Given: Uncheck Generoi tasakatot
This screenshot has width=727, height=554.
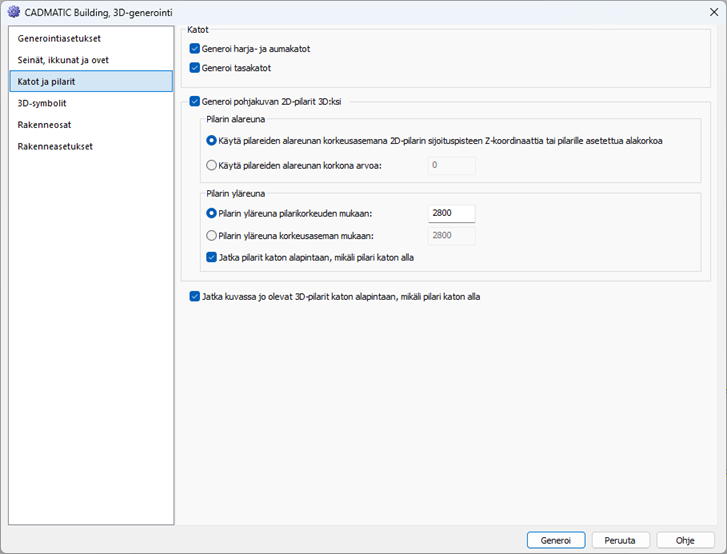Looking at the screenshot, I should (195, 68).
